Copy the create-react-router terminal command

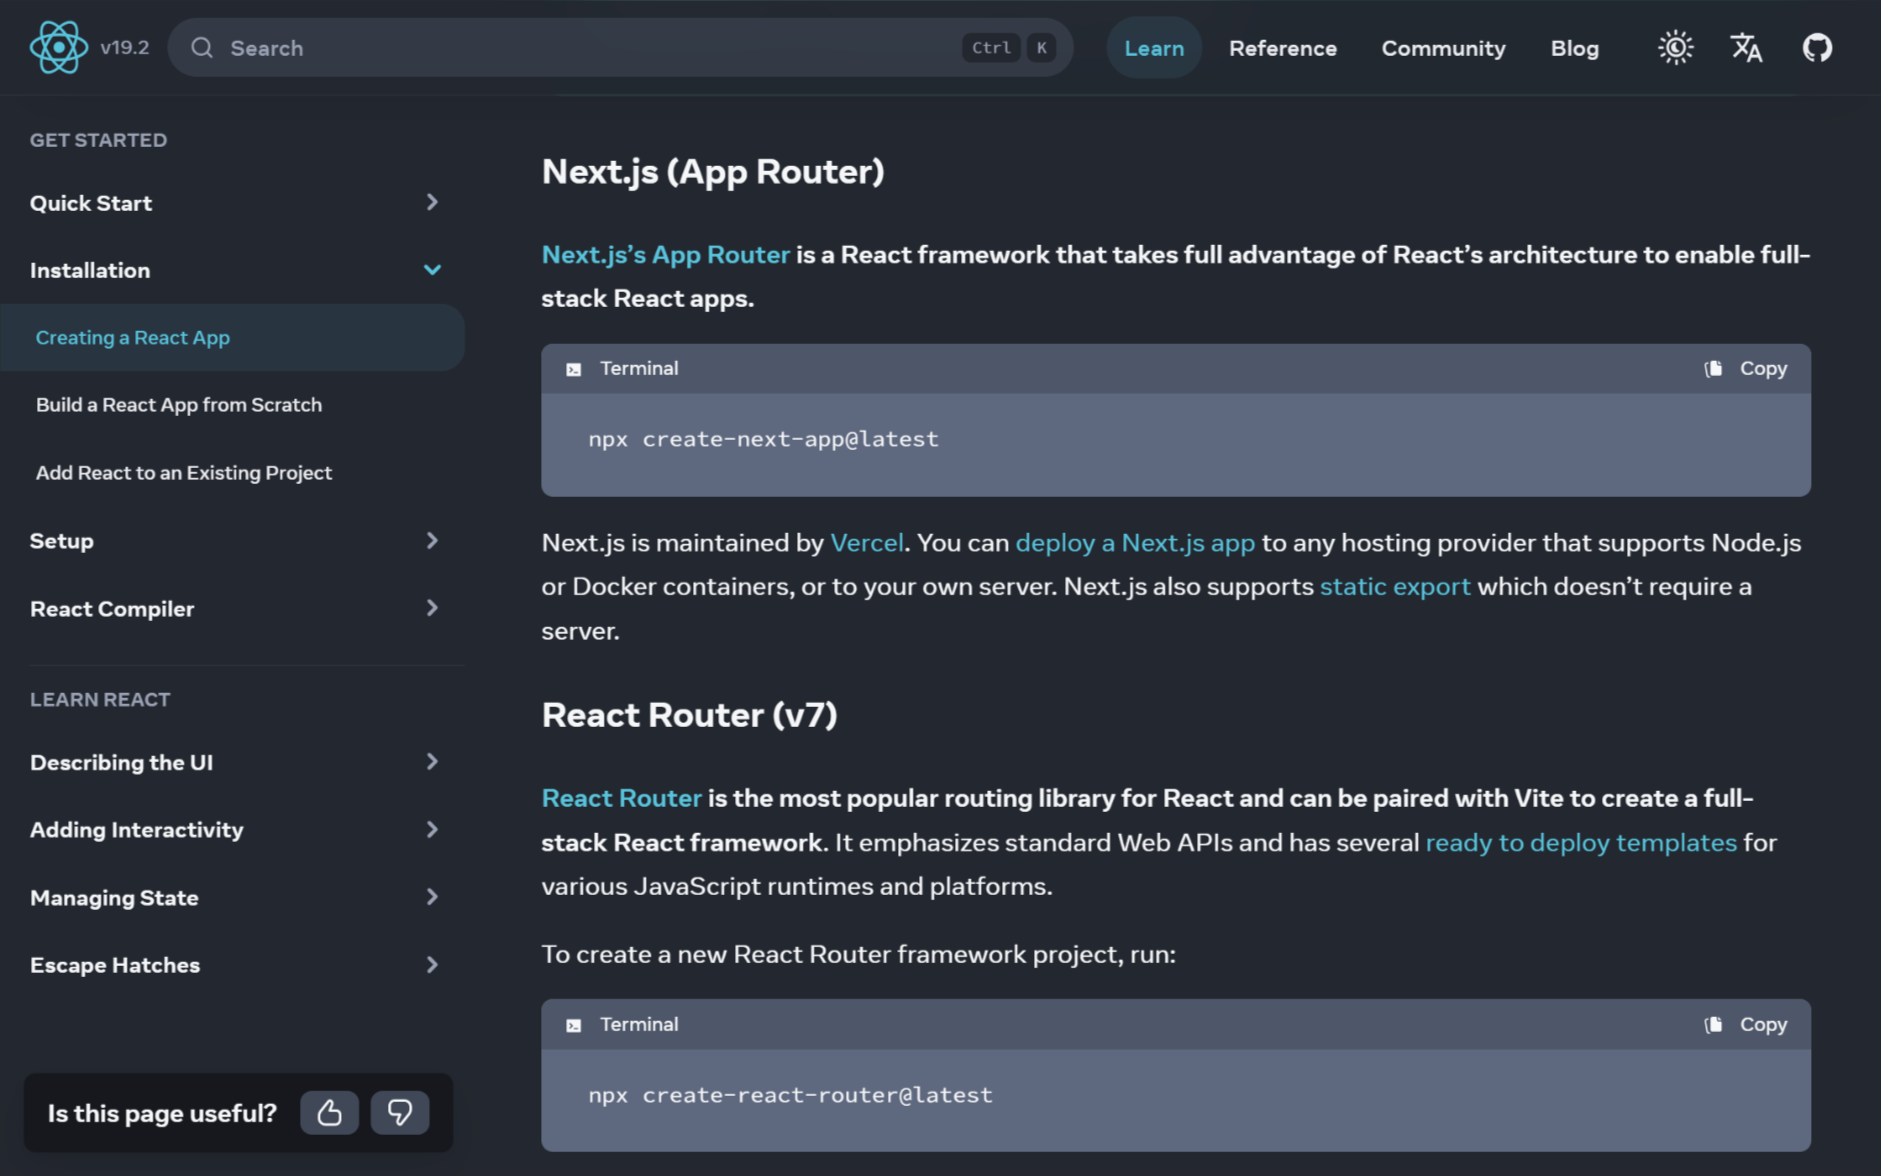1746,1024
